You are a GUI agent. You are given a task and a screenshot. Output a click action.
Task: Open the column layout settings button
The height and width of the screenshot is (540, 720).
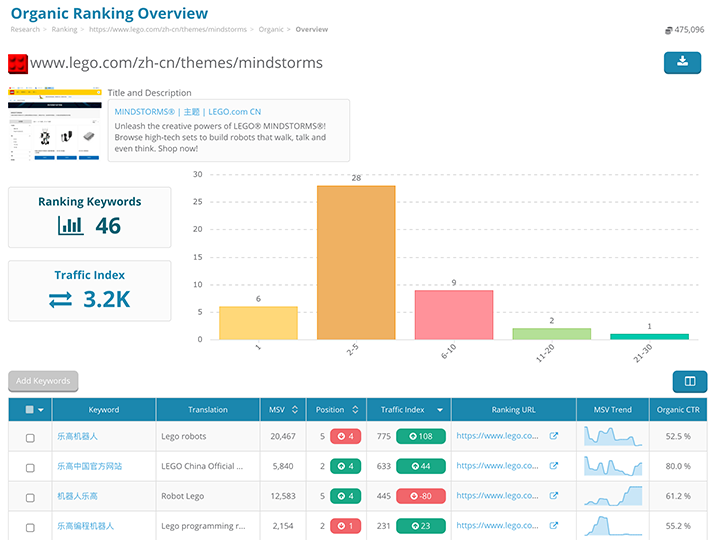coord(689,381)
